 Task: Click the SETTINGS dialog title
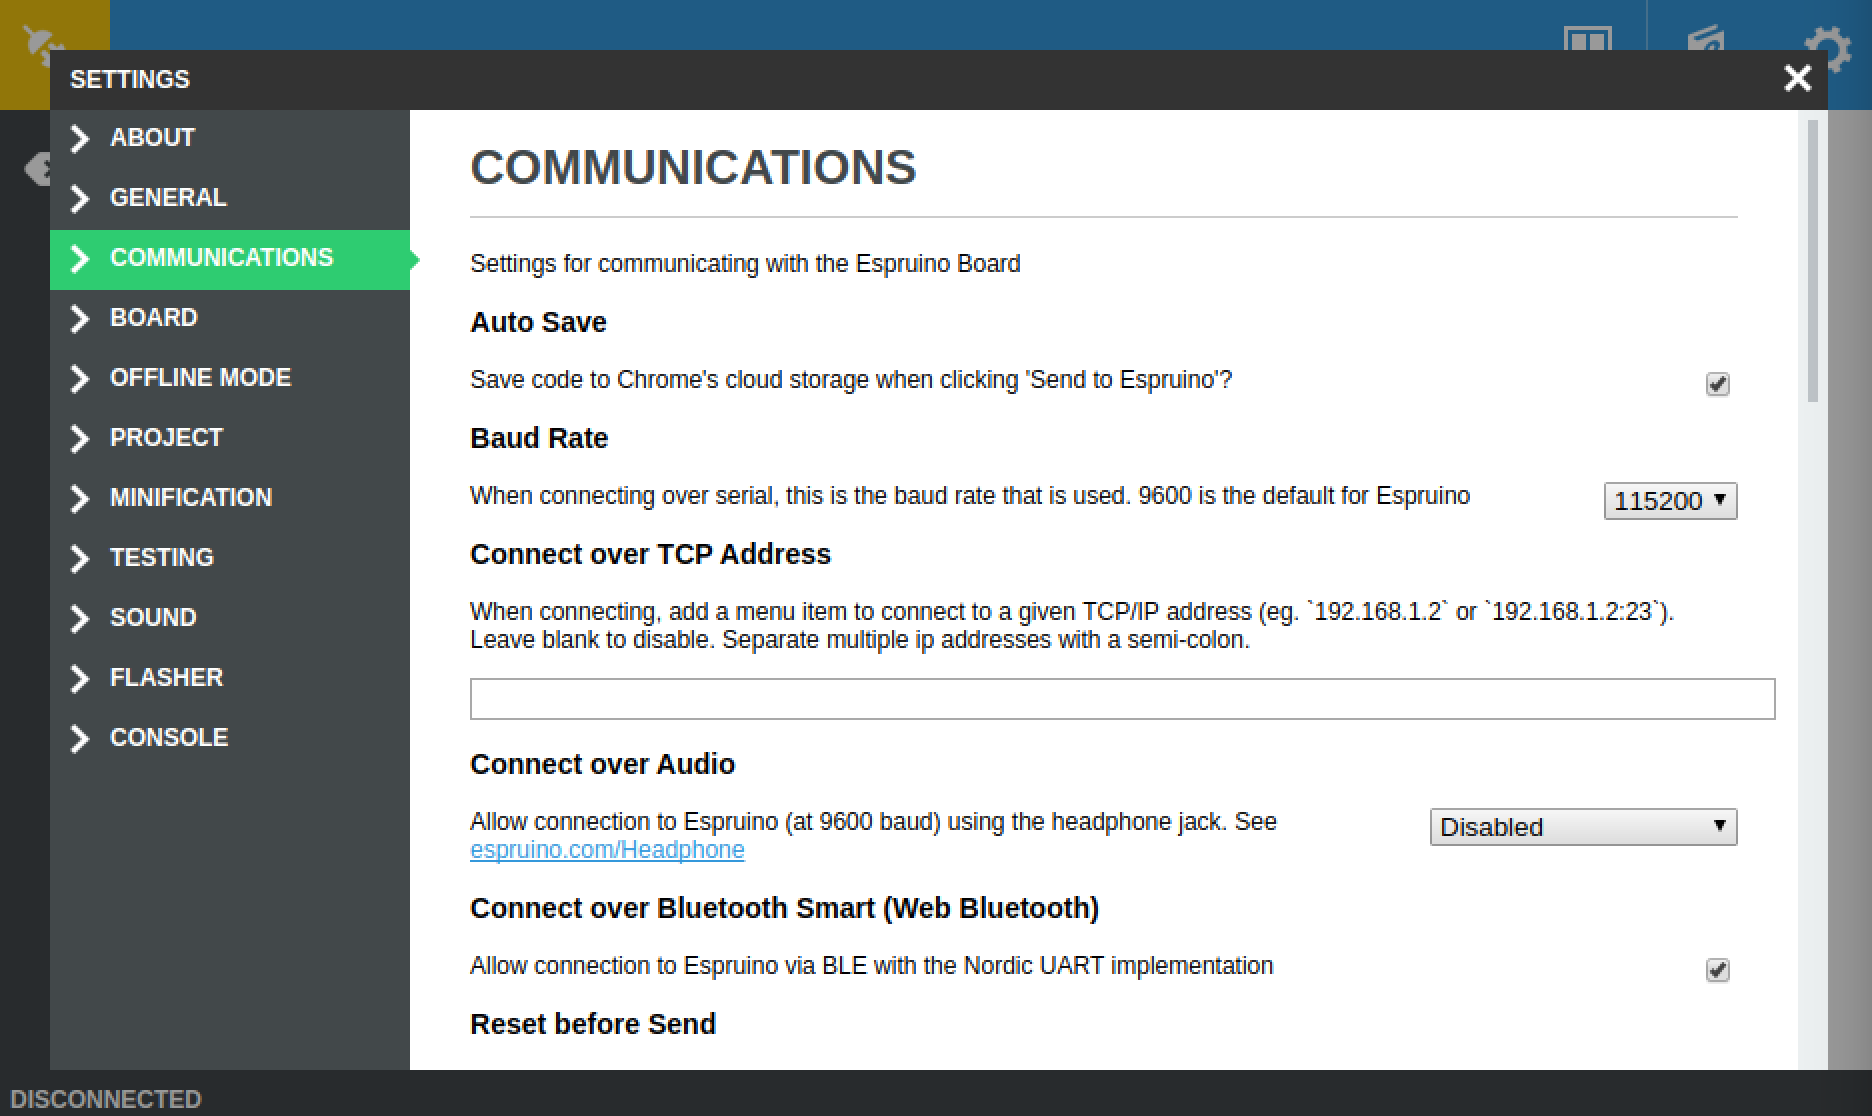click(130, 79)
